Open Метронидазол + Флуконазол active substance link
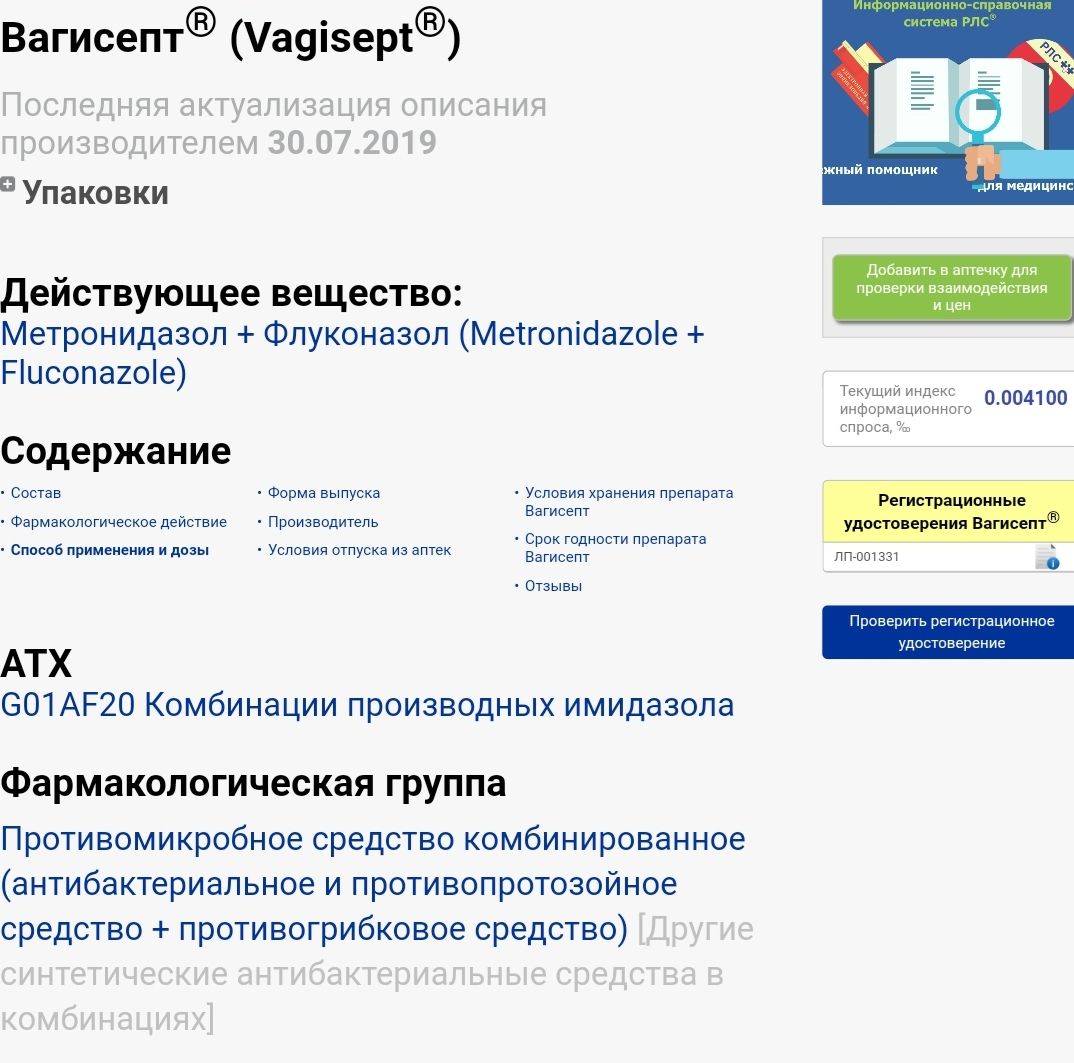This screenshot has height=1063, width=1074. pos(352,353)
